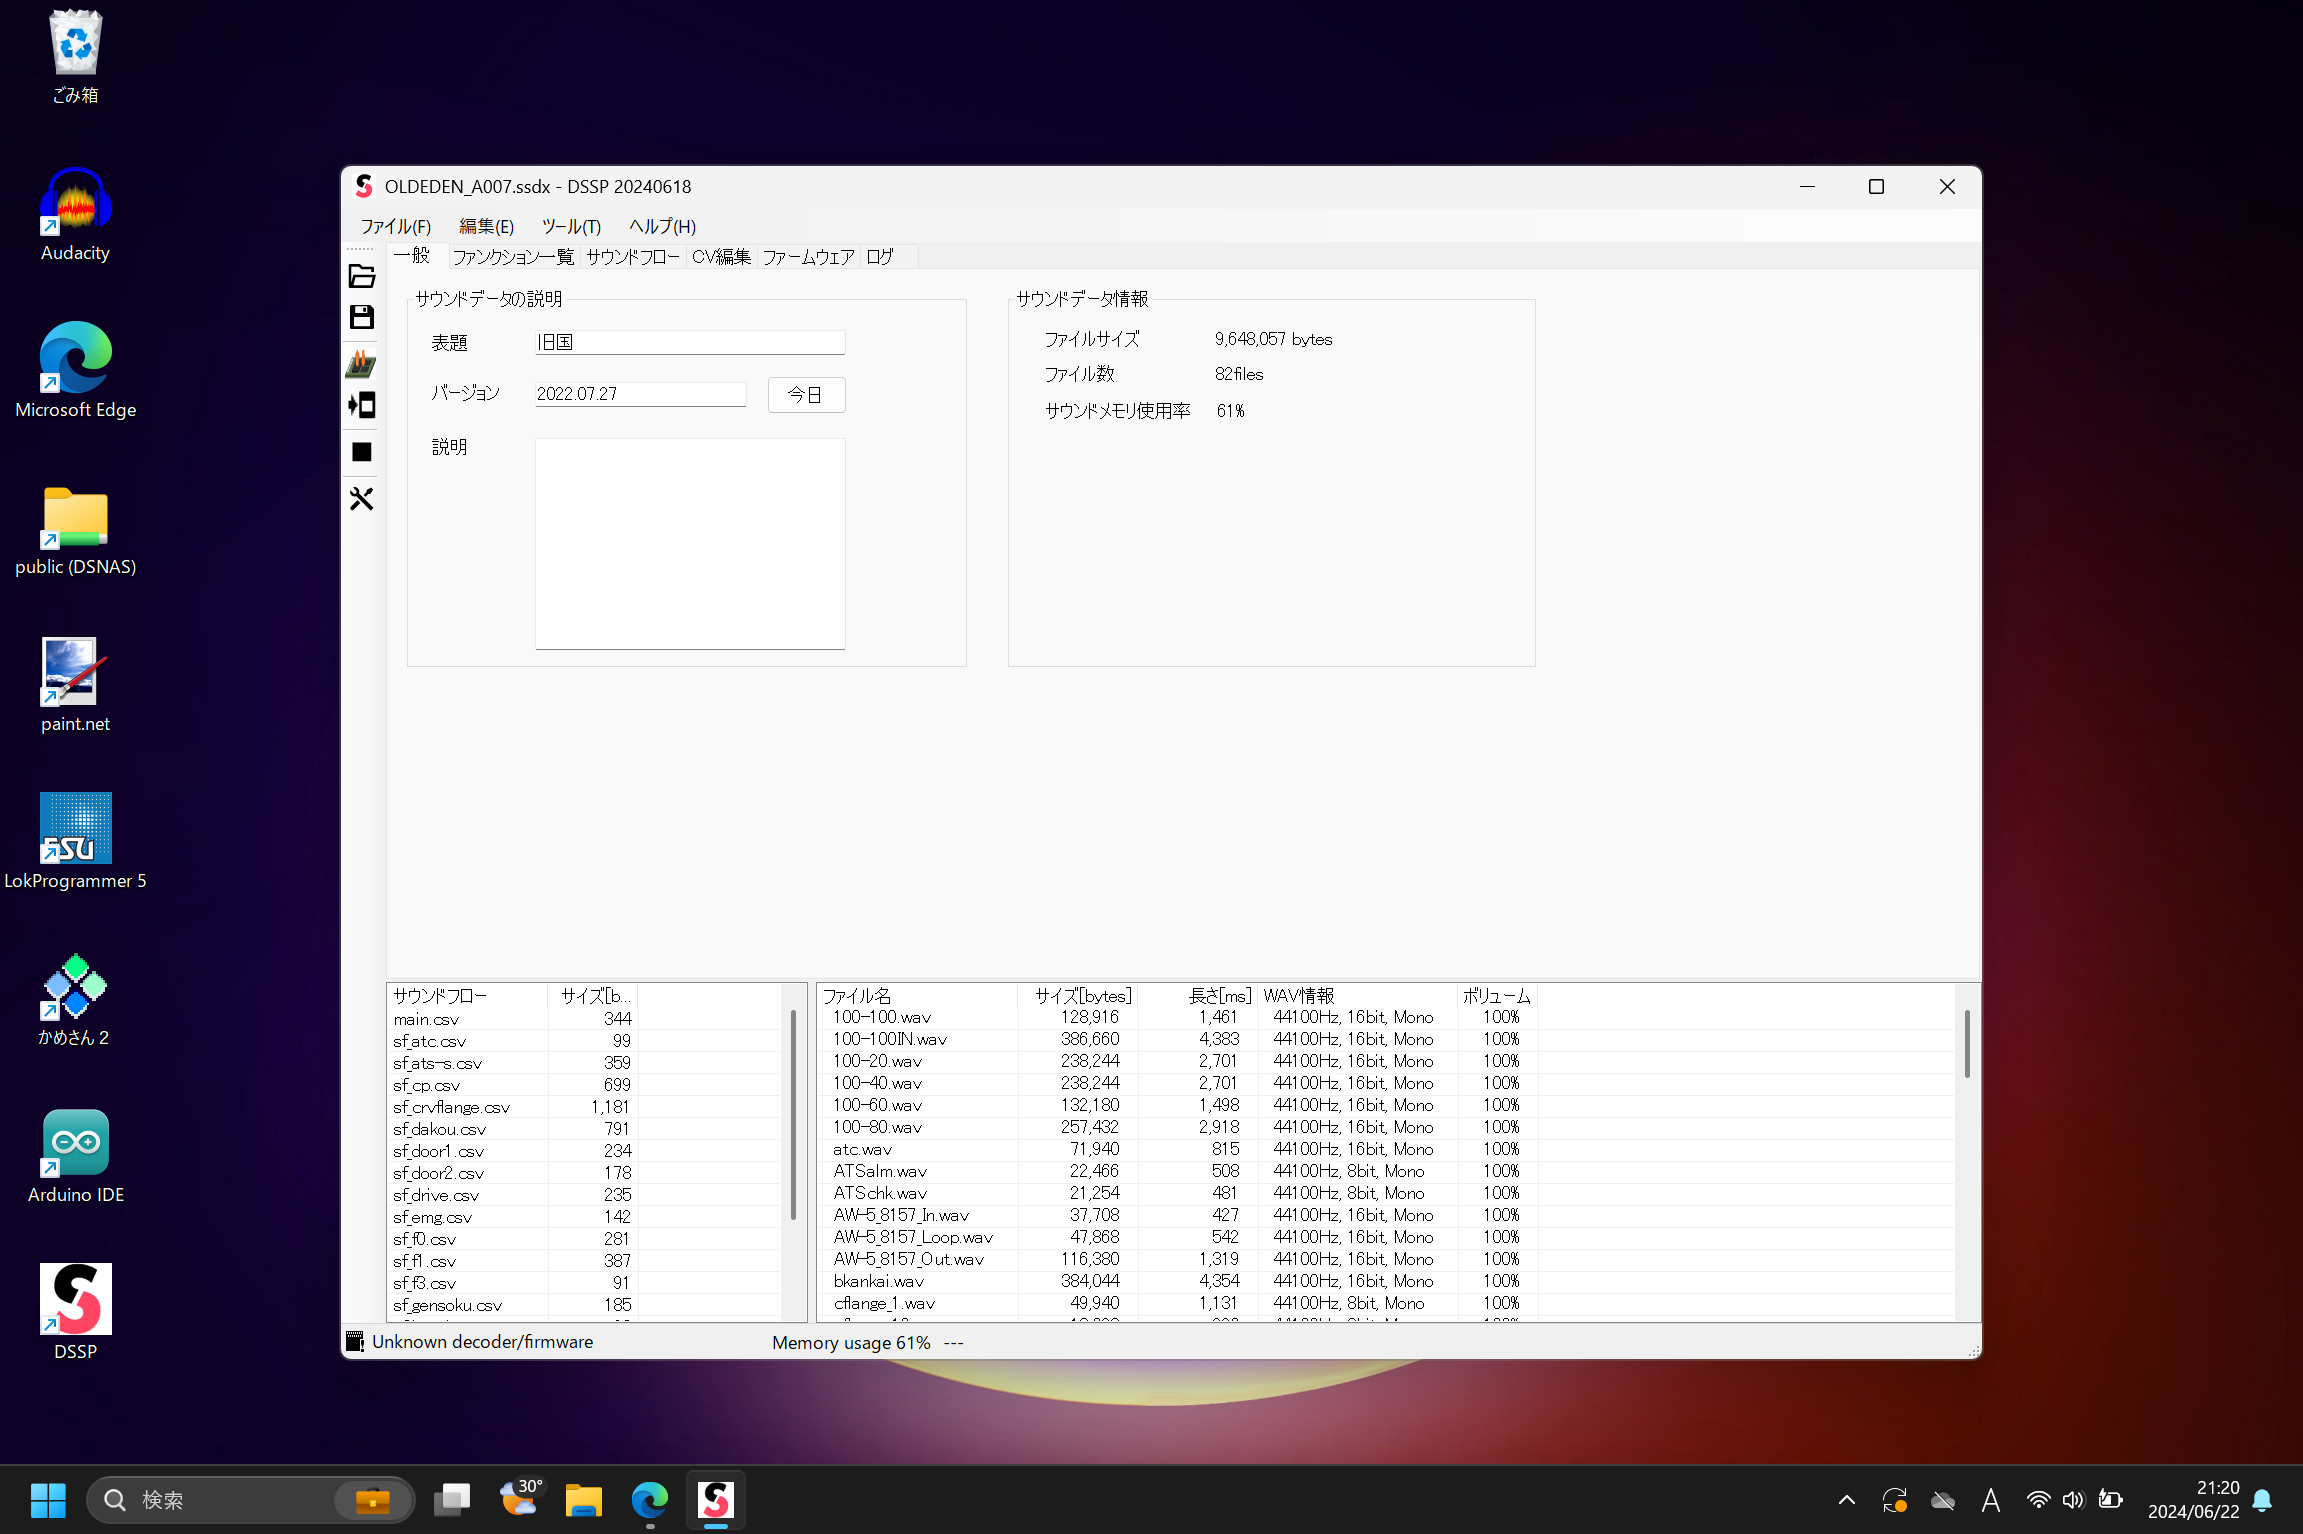This screenshot has height=1534, width=2303.
Task: Click the decoder chip icon in status bar
Action: pos(355,1342)
